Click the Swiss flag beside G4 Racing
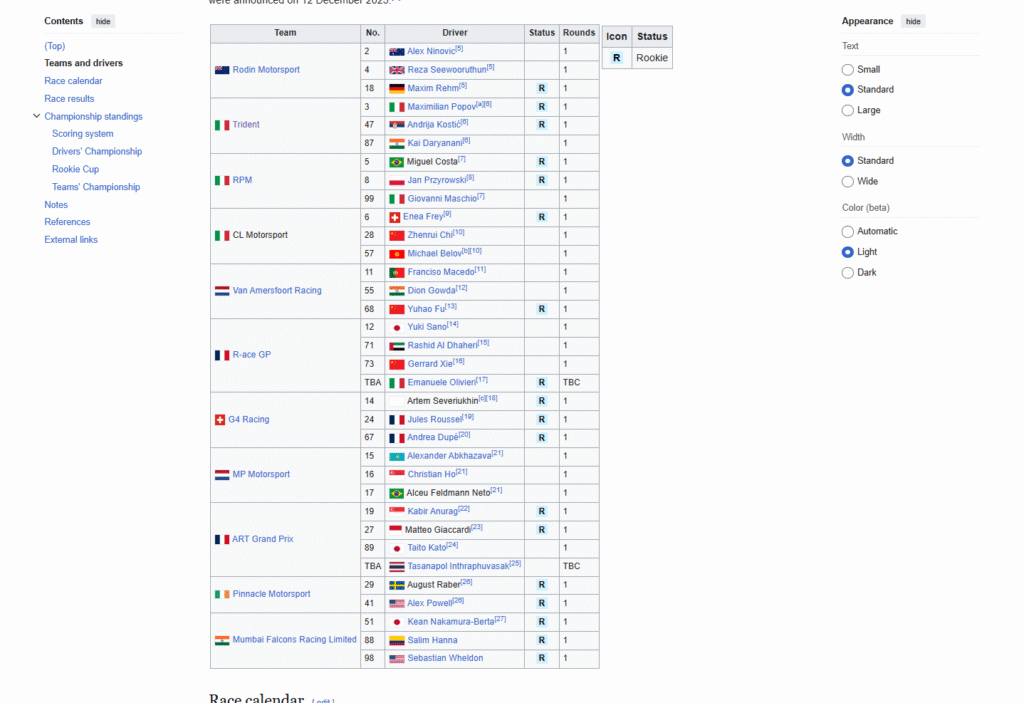1024x703 pixels. (220, 420)
